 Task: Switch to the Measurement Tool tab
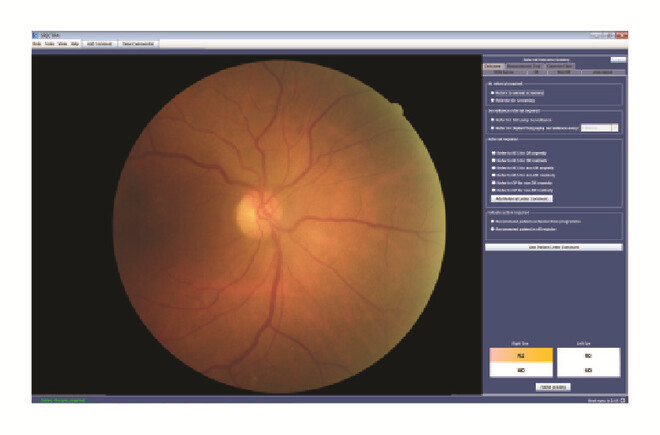click(524, 66)
